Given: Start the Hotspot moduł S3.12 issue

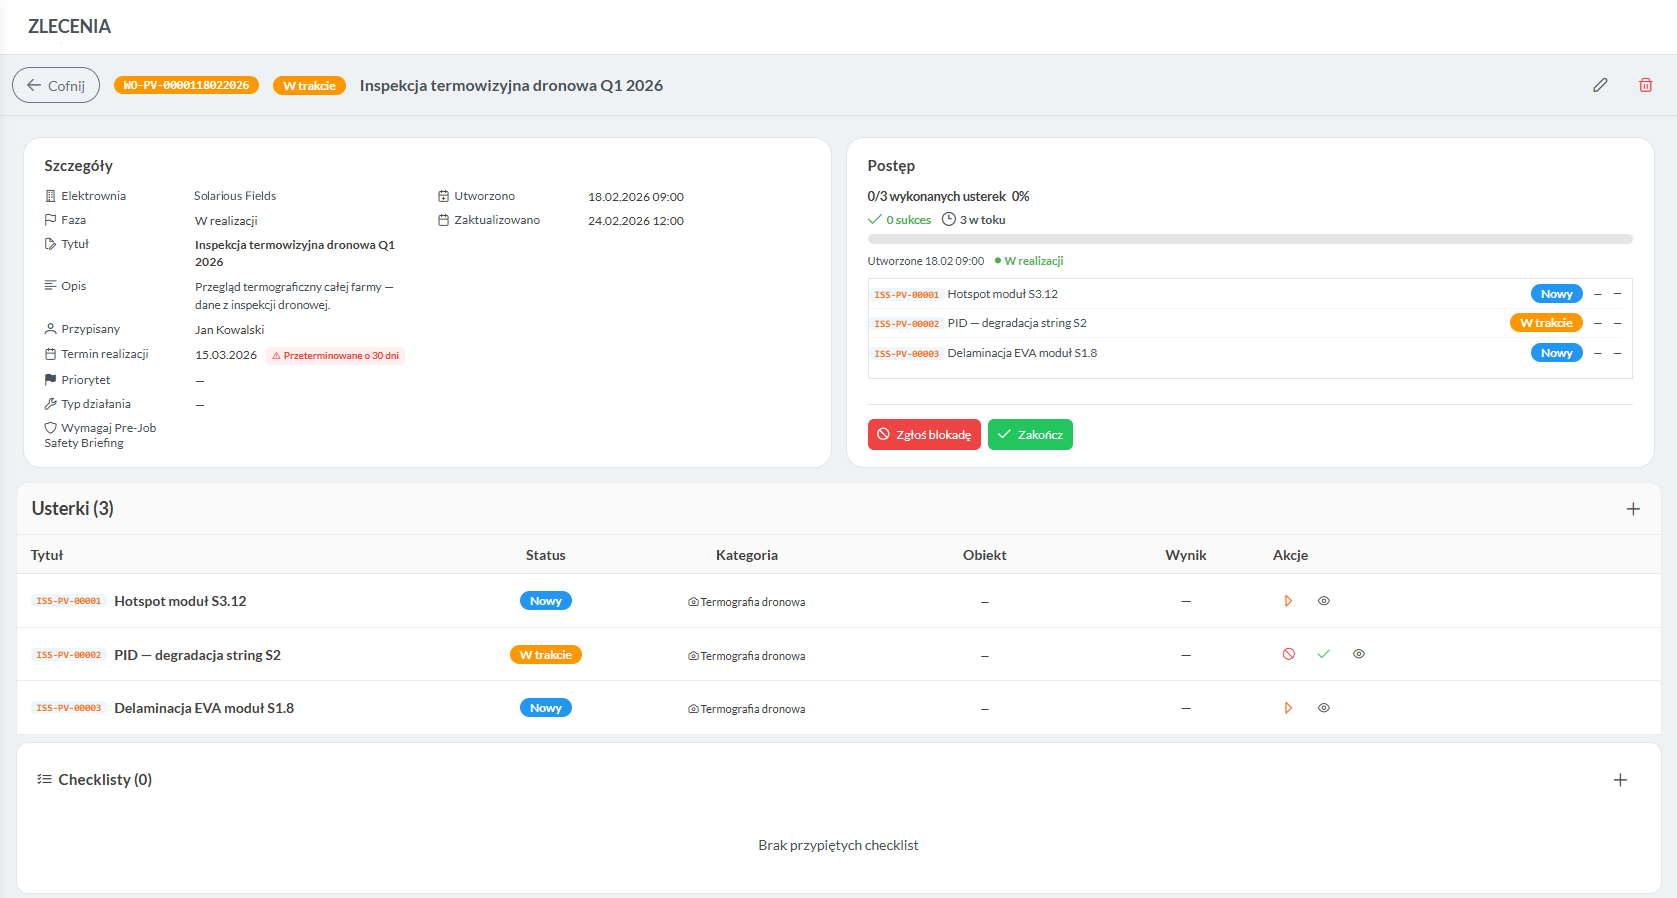Looking at the screenshot, I should point(1288,601).
